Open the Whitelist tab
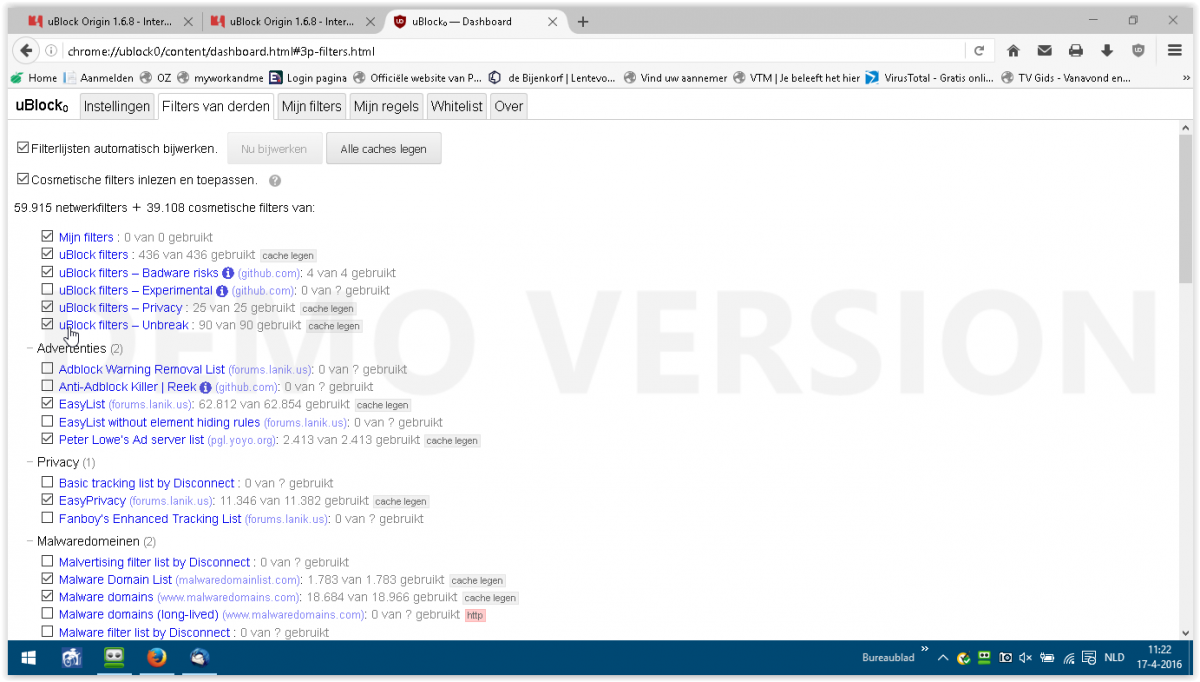The image size is (1200, 682). coord(457,106)
